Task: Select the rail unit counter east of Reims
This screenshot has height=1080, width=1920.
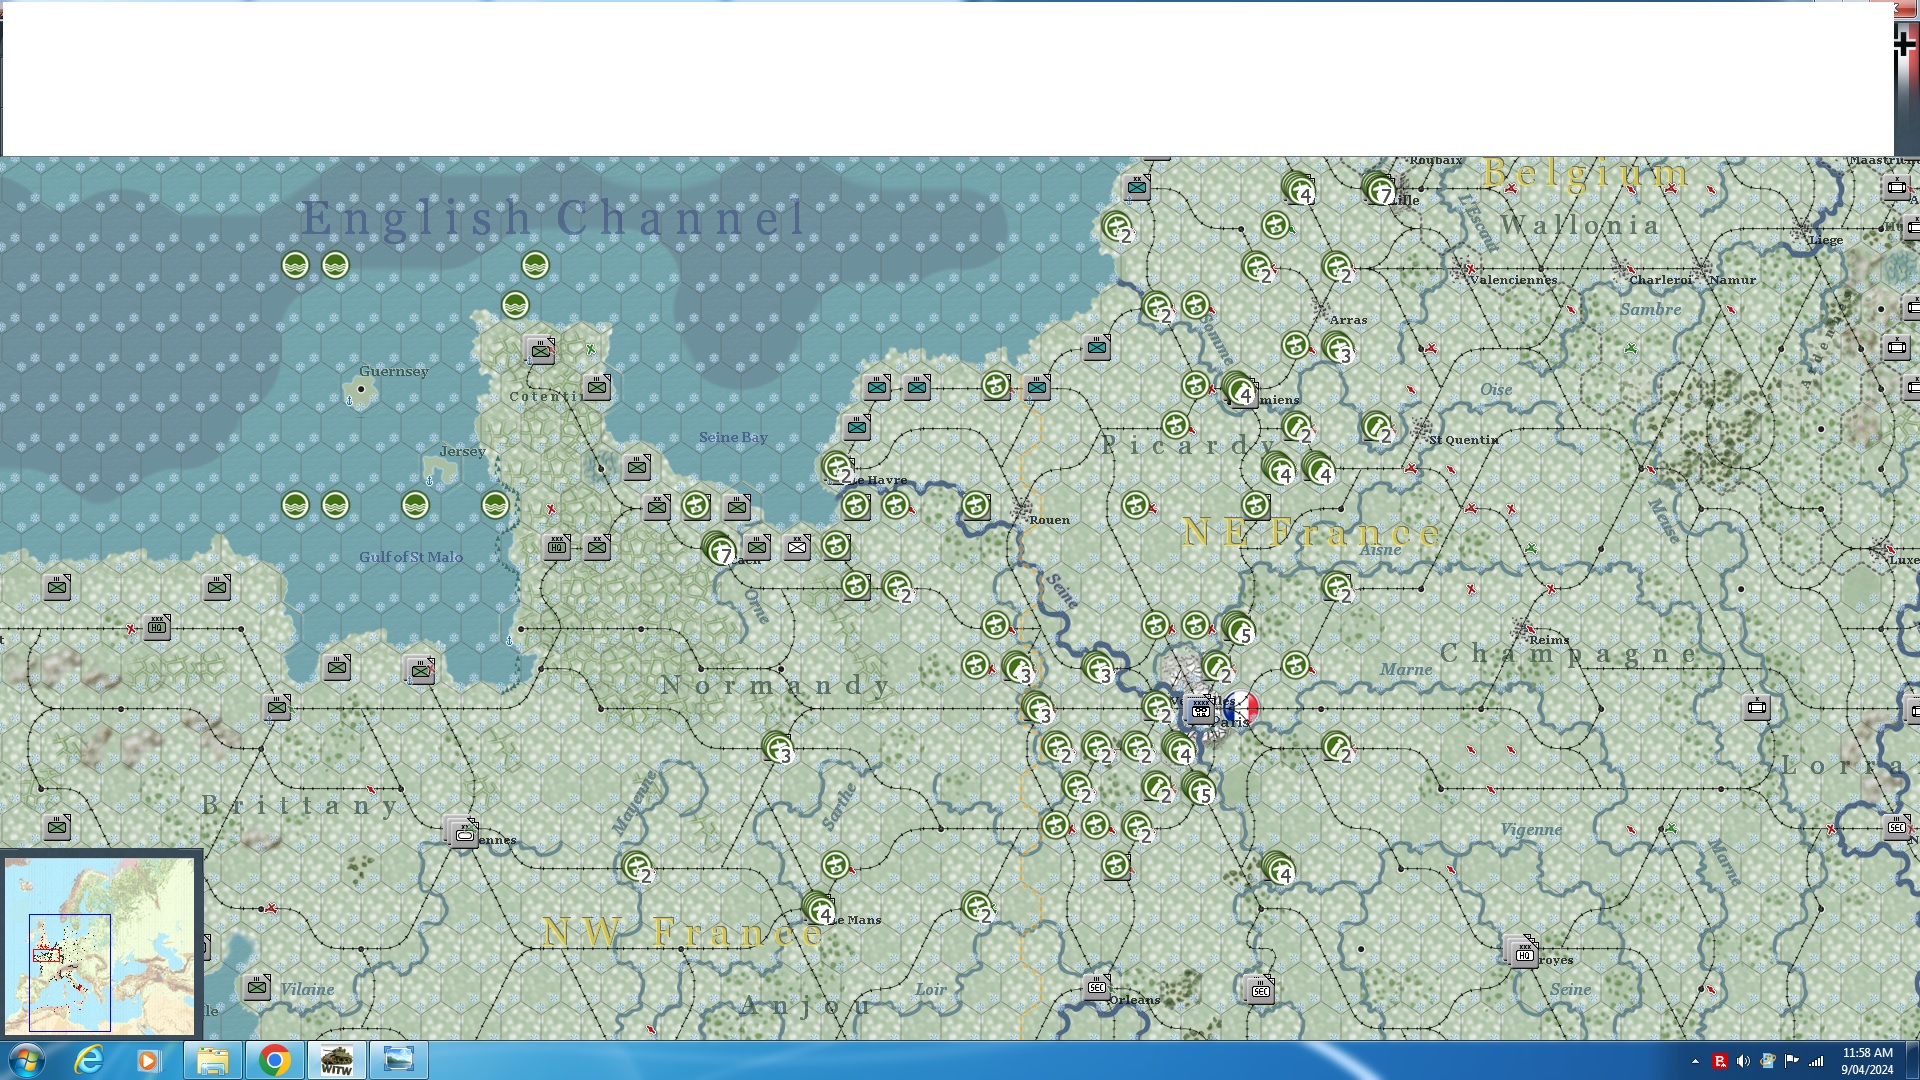Action: click(x=1757, y=708)
